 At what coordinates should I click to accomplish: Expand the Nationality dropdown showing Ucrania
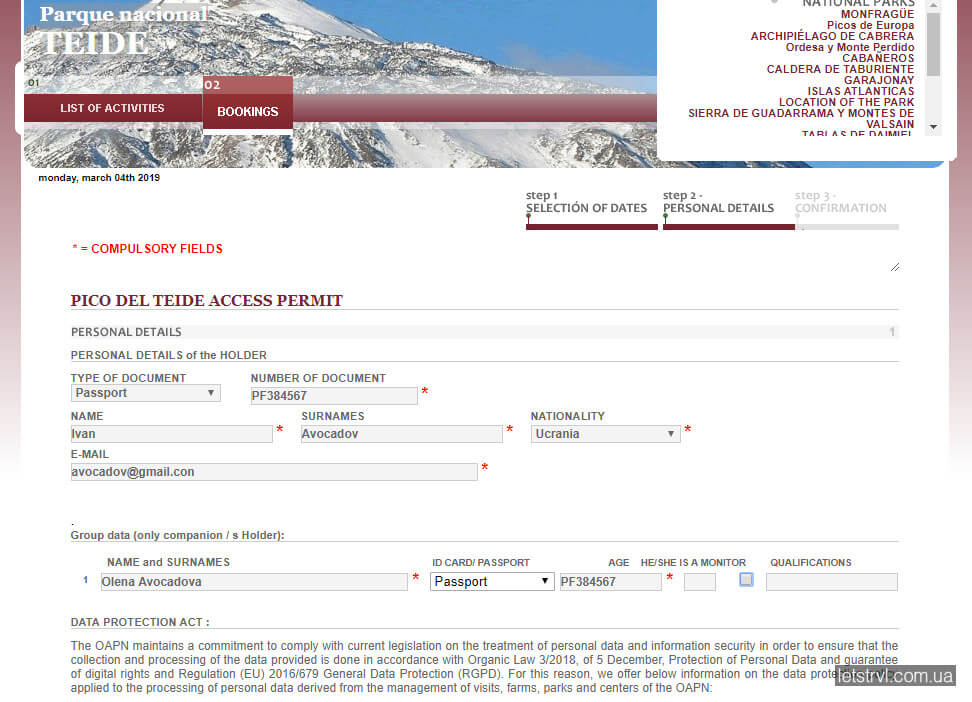click(605, 434)
